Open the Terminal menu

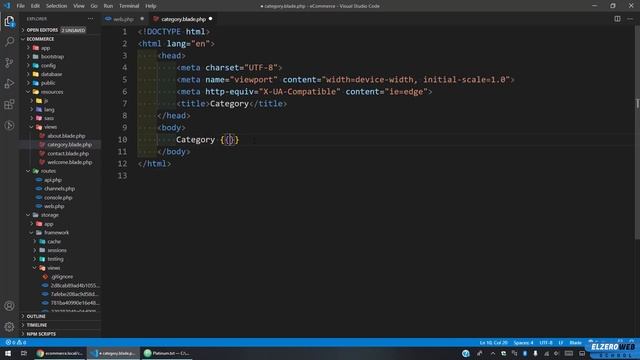pyautogui.click(x=129, y=6)
